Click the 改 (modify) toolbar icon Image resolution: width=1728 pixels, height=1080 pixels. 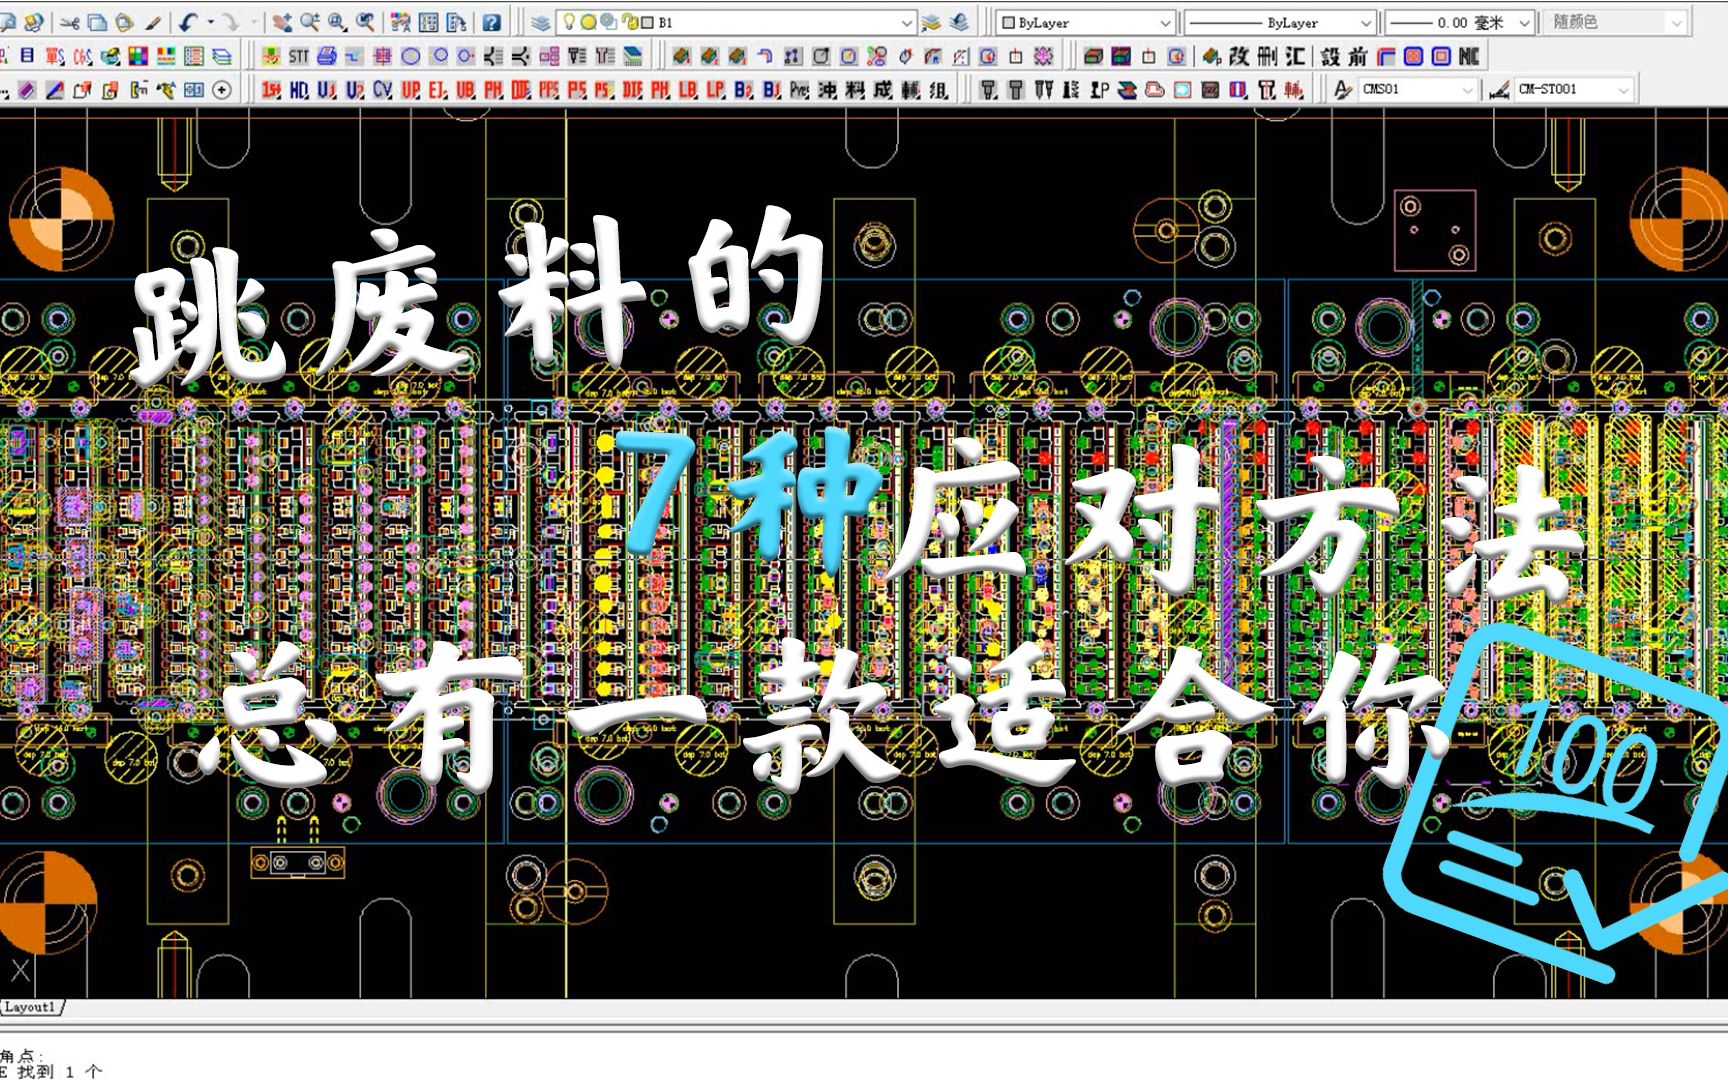(1239, 57)
